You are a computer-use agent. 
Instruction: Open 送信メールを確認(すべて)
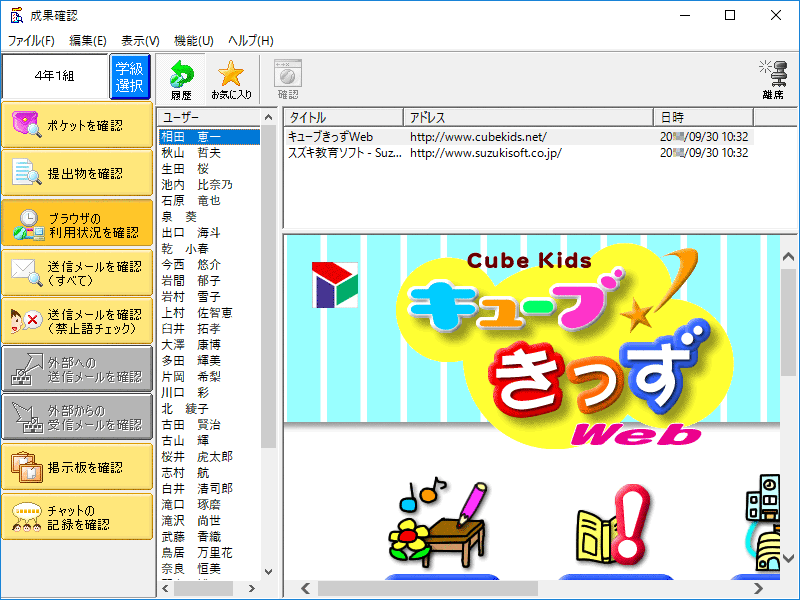coord(77,272)
